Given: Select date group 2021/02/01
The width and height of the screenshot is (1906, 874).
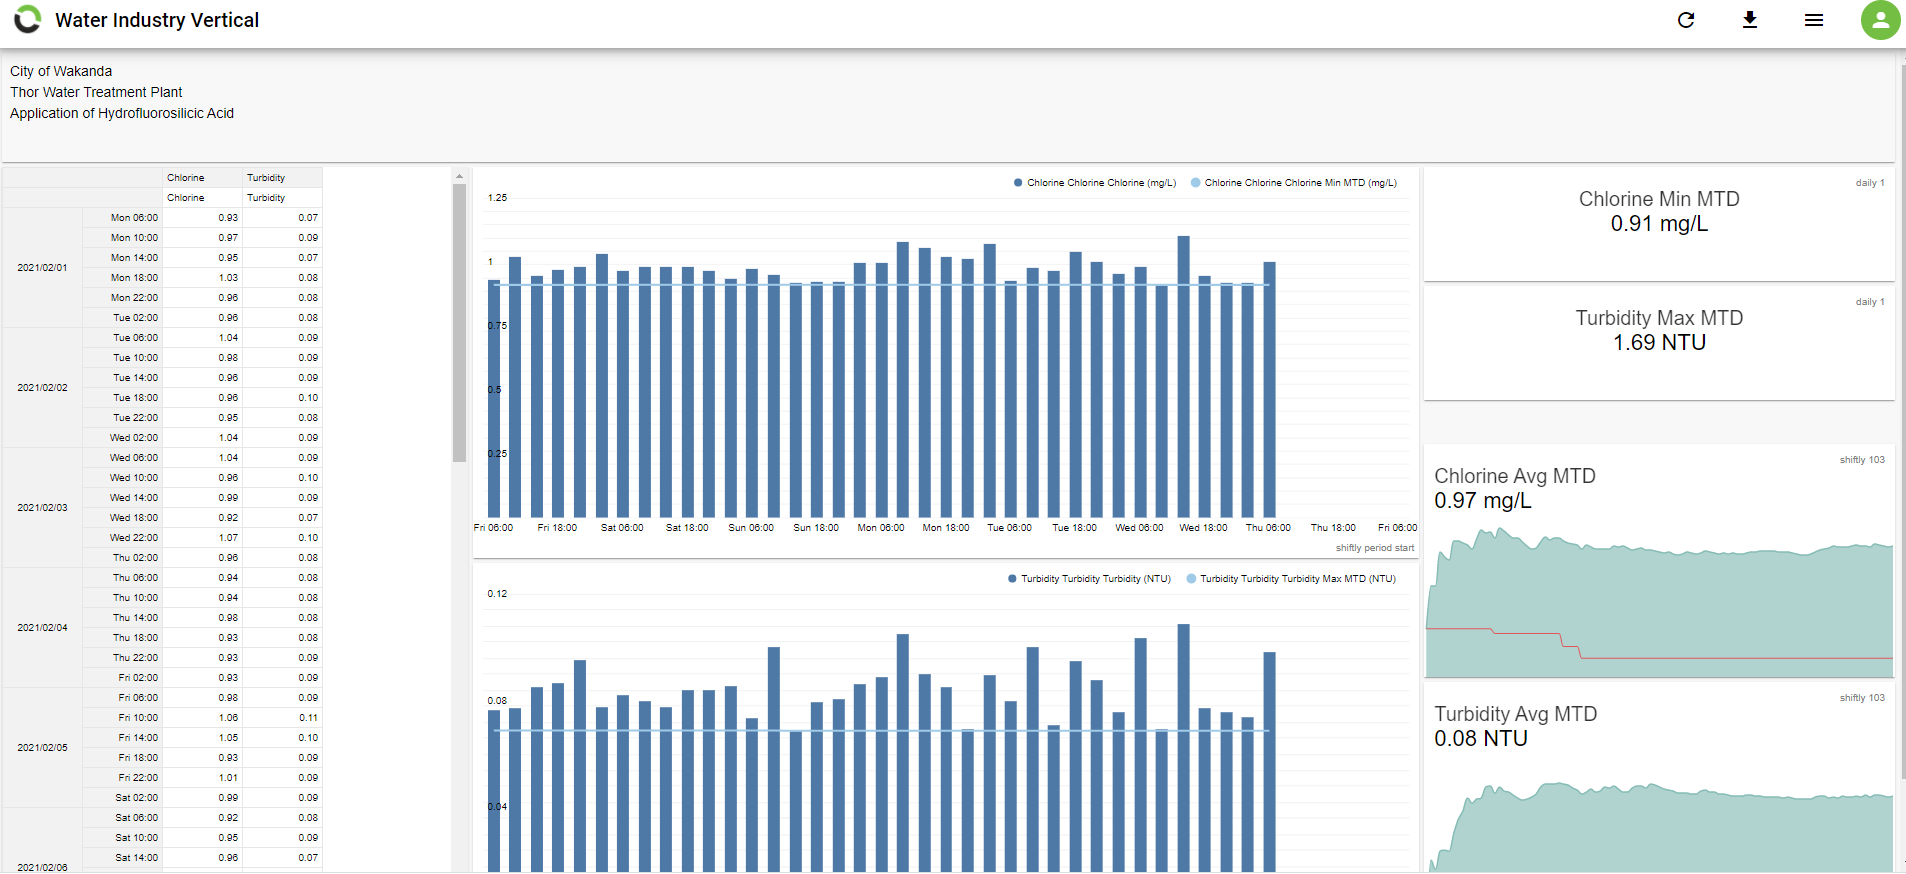Looking at the screenshot, I should 43,268.
